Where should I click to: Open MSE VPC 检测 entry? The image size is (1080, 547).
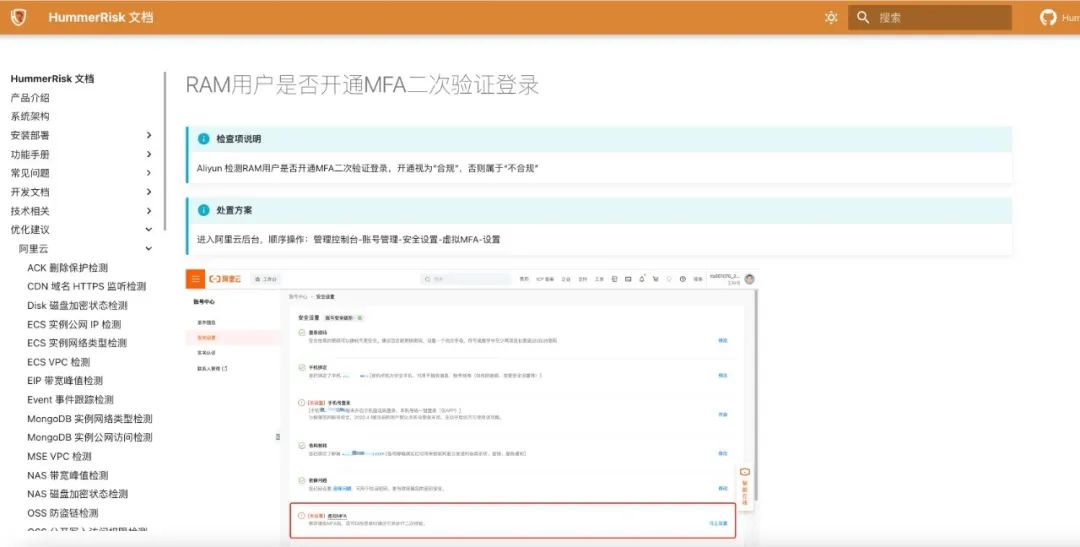coord(59,456)
